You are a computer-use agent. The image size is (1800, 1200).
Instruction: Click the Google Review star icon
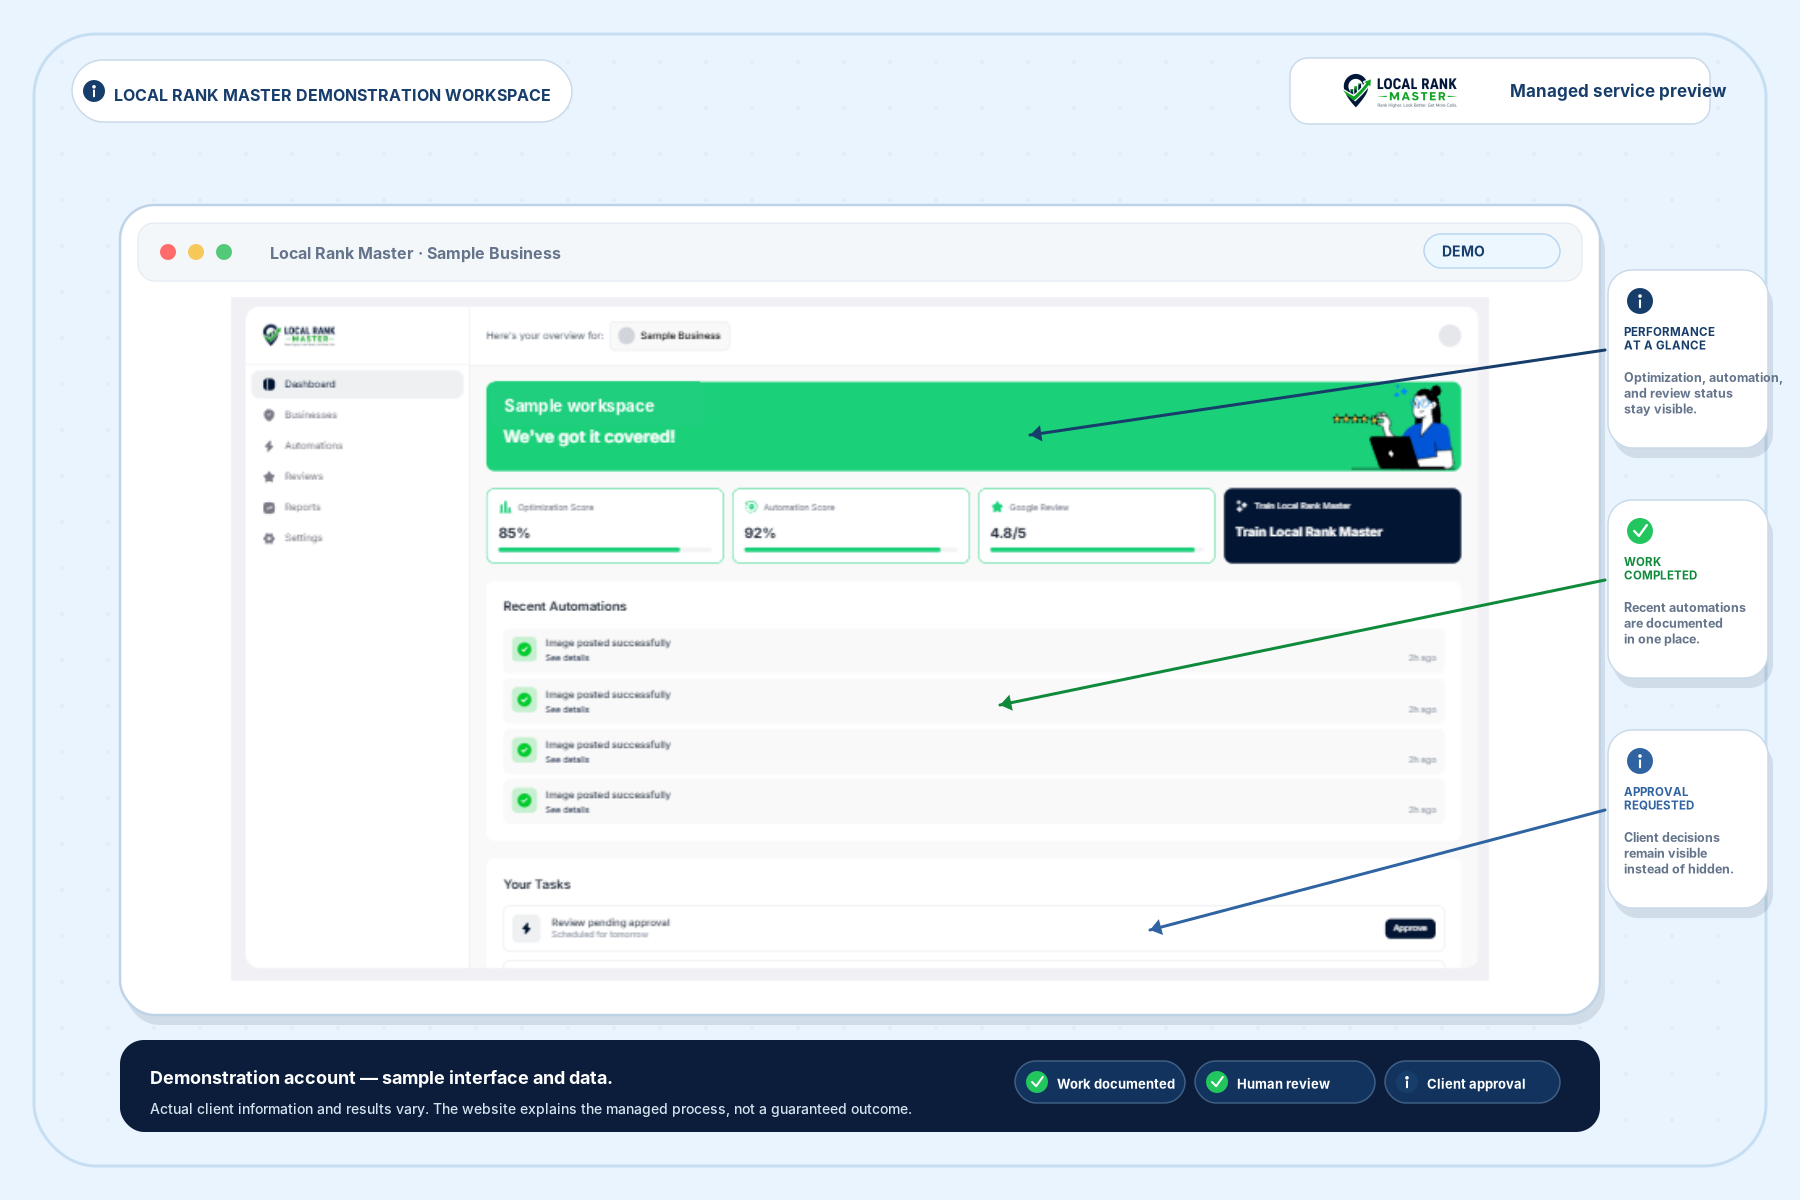click(997, 507)
